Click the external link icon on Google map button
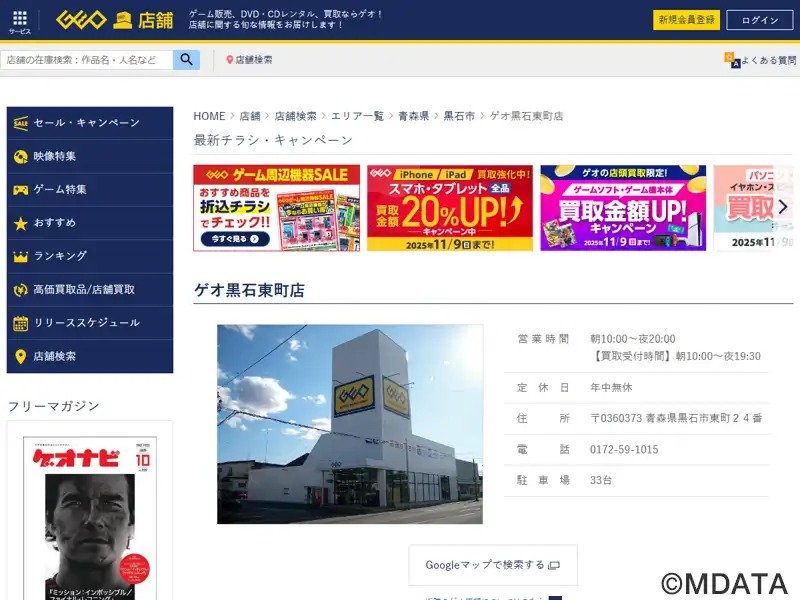 [554, 565]
